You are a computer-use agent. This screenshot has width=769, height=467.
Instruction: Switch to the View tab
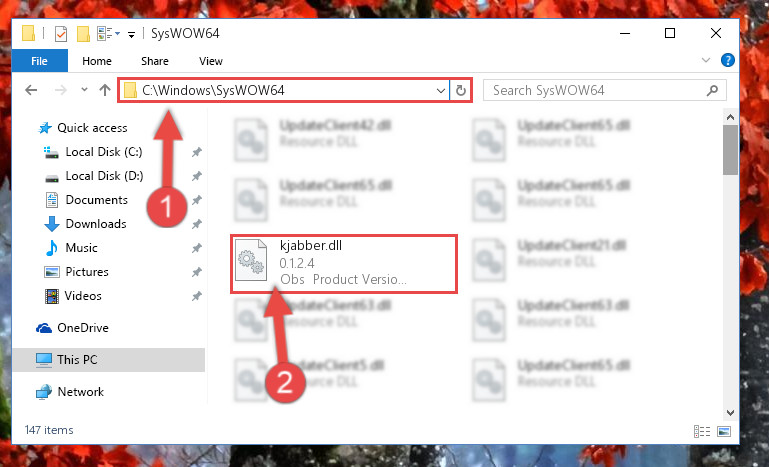(x=210, y=61)
